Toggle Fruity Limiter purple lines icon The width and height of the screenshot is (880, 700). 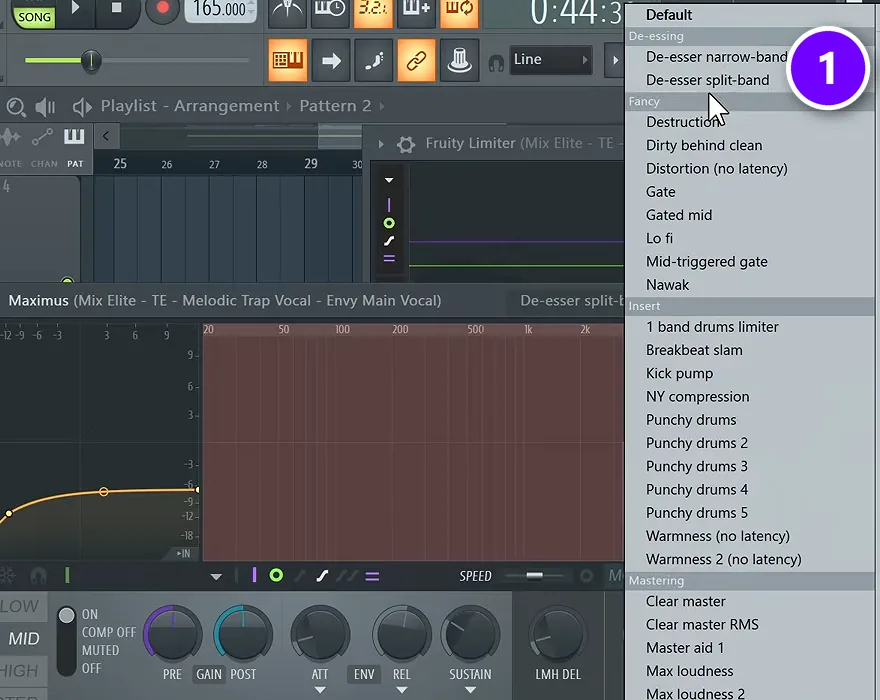coord(389,259)
